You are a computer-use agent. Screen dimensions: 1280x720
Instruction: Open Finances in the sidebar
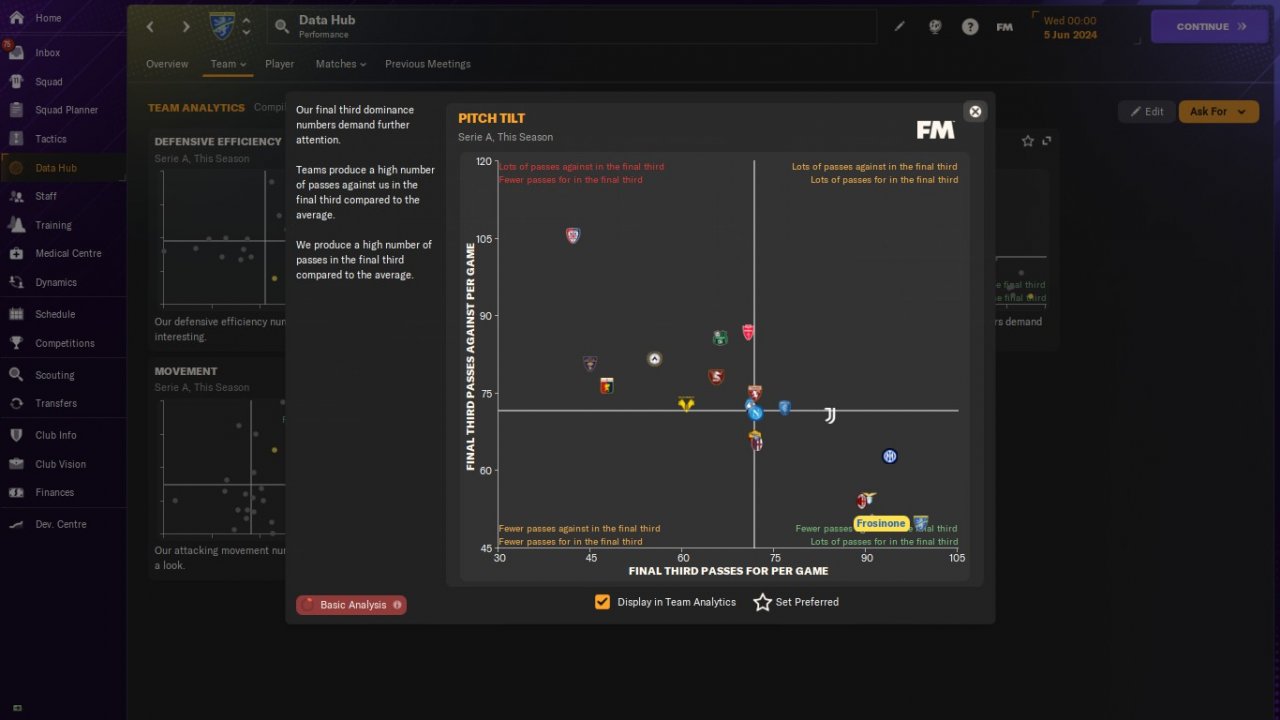(63, 492)
